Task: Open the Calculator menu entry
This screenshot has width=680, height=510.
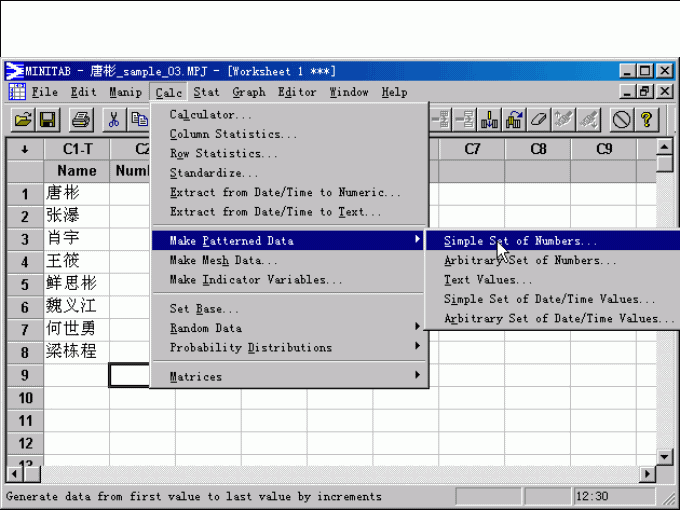Action: (210, 115)
